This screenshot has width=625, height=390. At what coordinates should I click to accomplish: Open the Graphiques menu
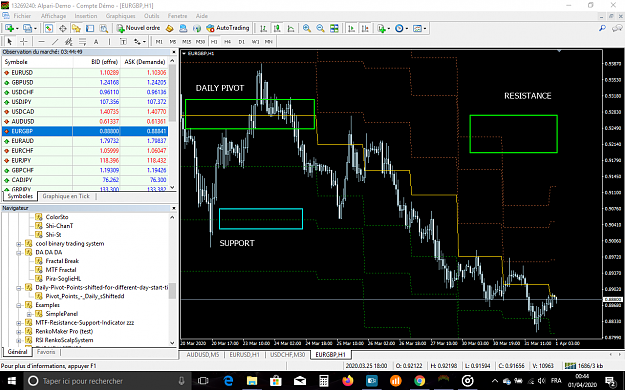coord(120,16)
